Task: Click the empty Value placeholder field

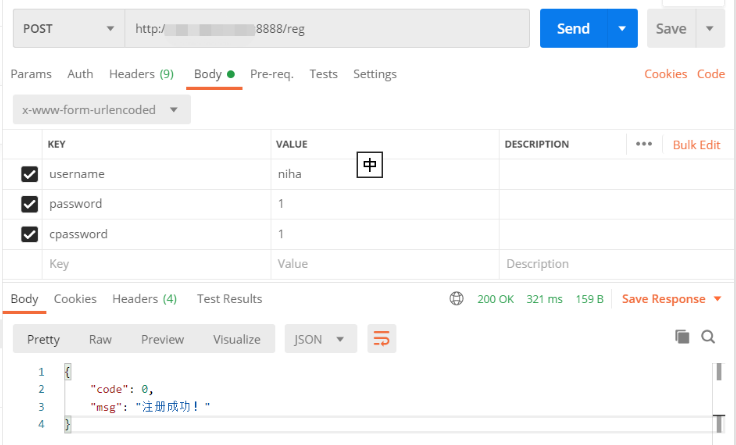Action: 385,264
